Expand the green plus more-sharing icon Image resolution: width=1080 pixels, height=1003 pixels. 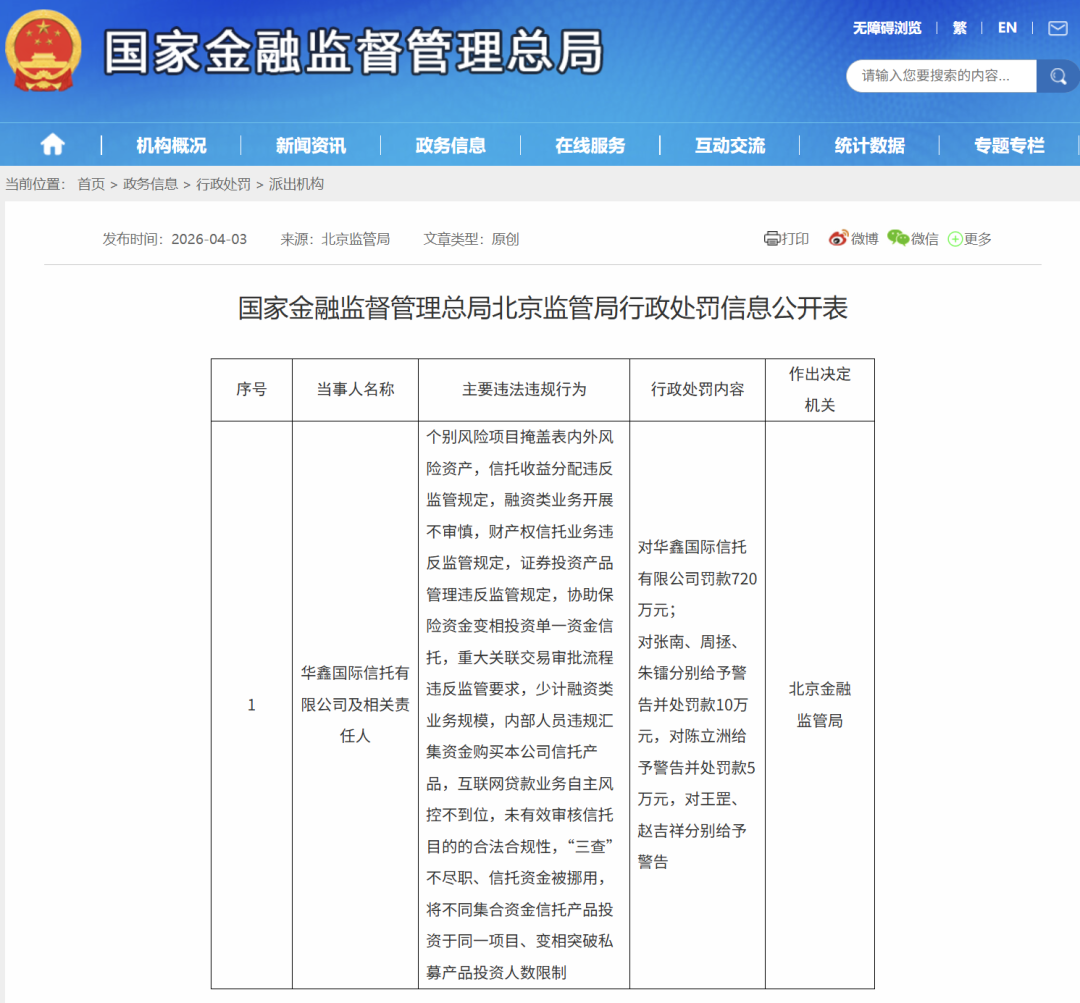tap(955, 239)
